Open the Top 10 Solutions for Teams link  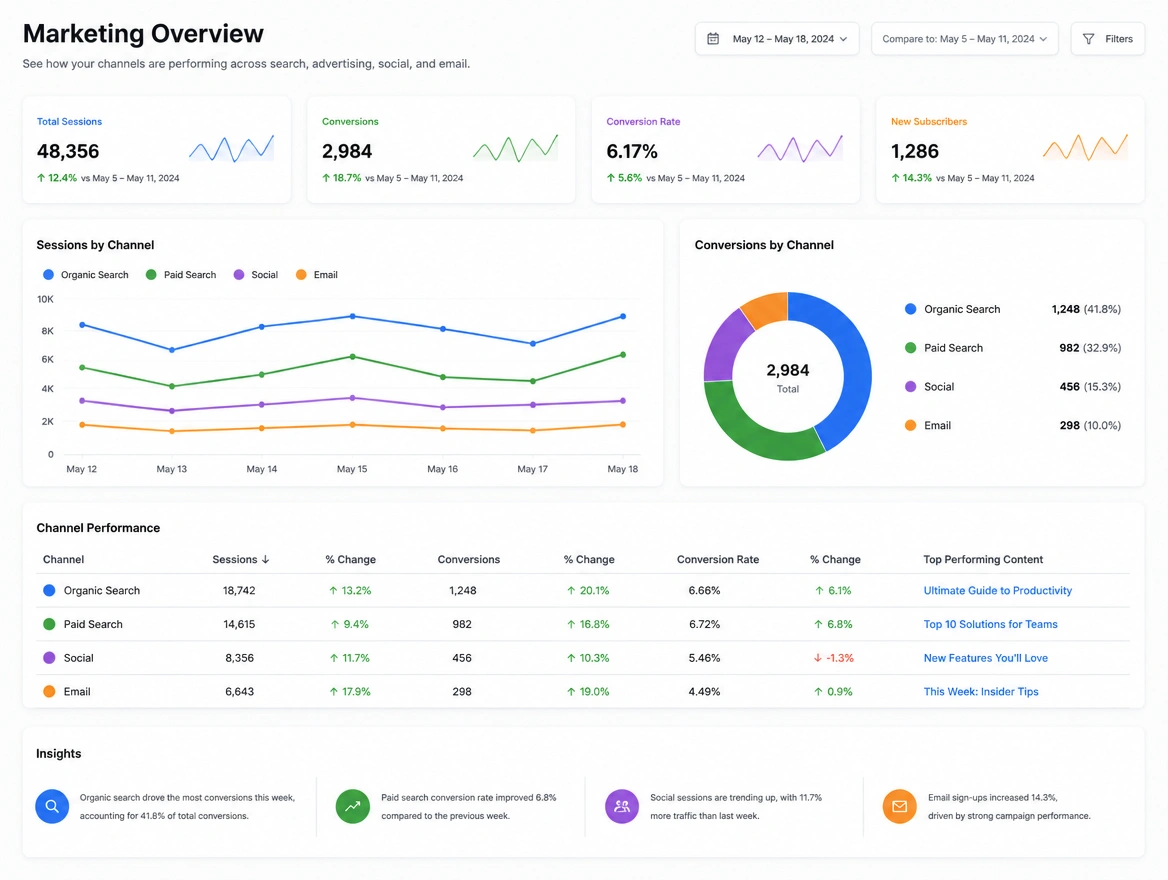pyautogui.click(x=990, y=624)
